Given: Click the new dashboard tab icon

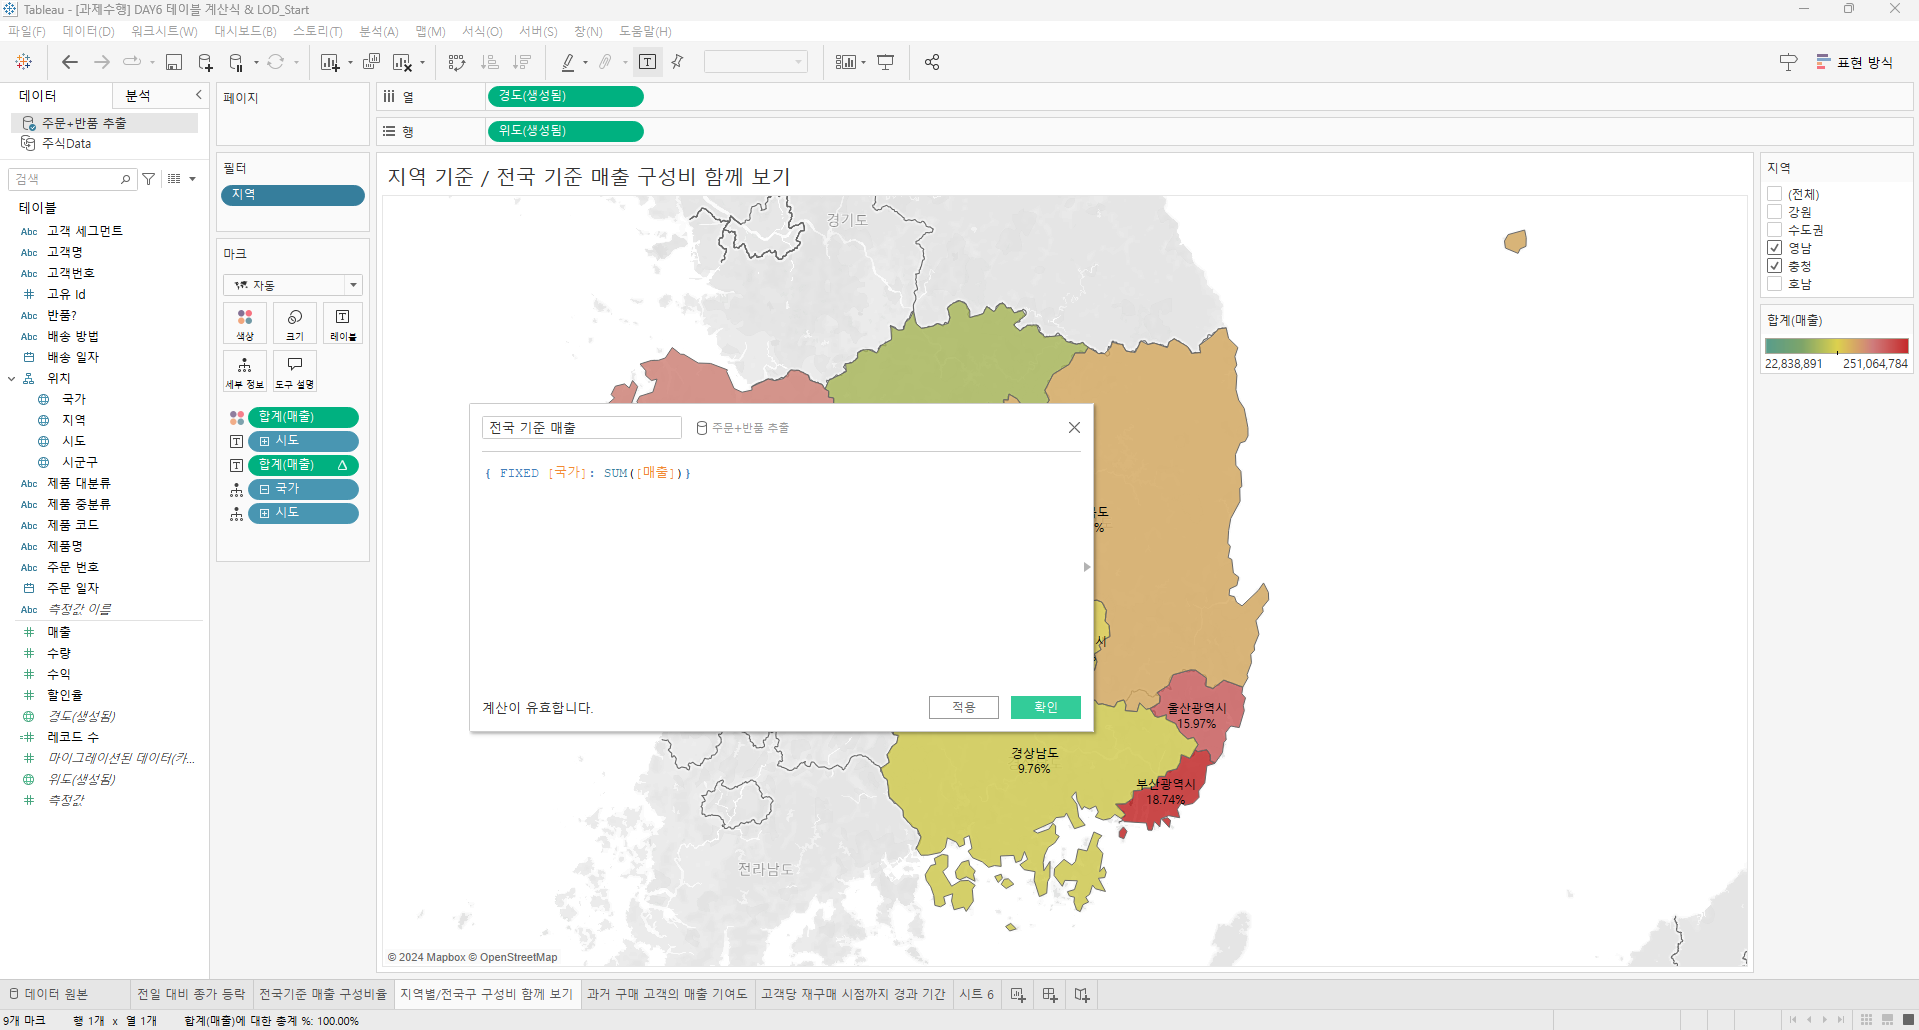Looking at the screenshot, I should (x=1050, y=994).
